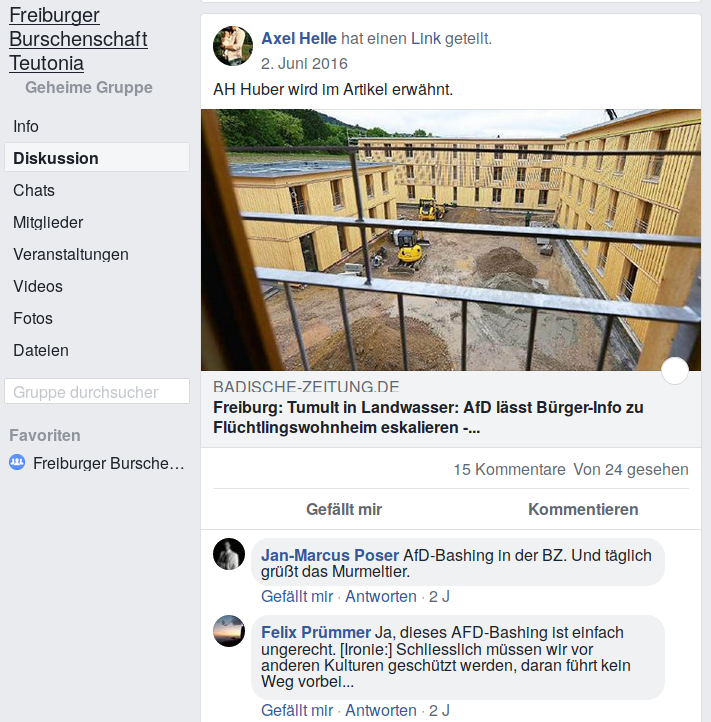This screenshot has height=722, width=711.
Task: Open the Axel Helle profile link
Action: [299, 39]
